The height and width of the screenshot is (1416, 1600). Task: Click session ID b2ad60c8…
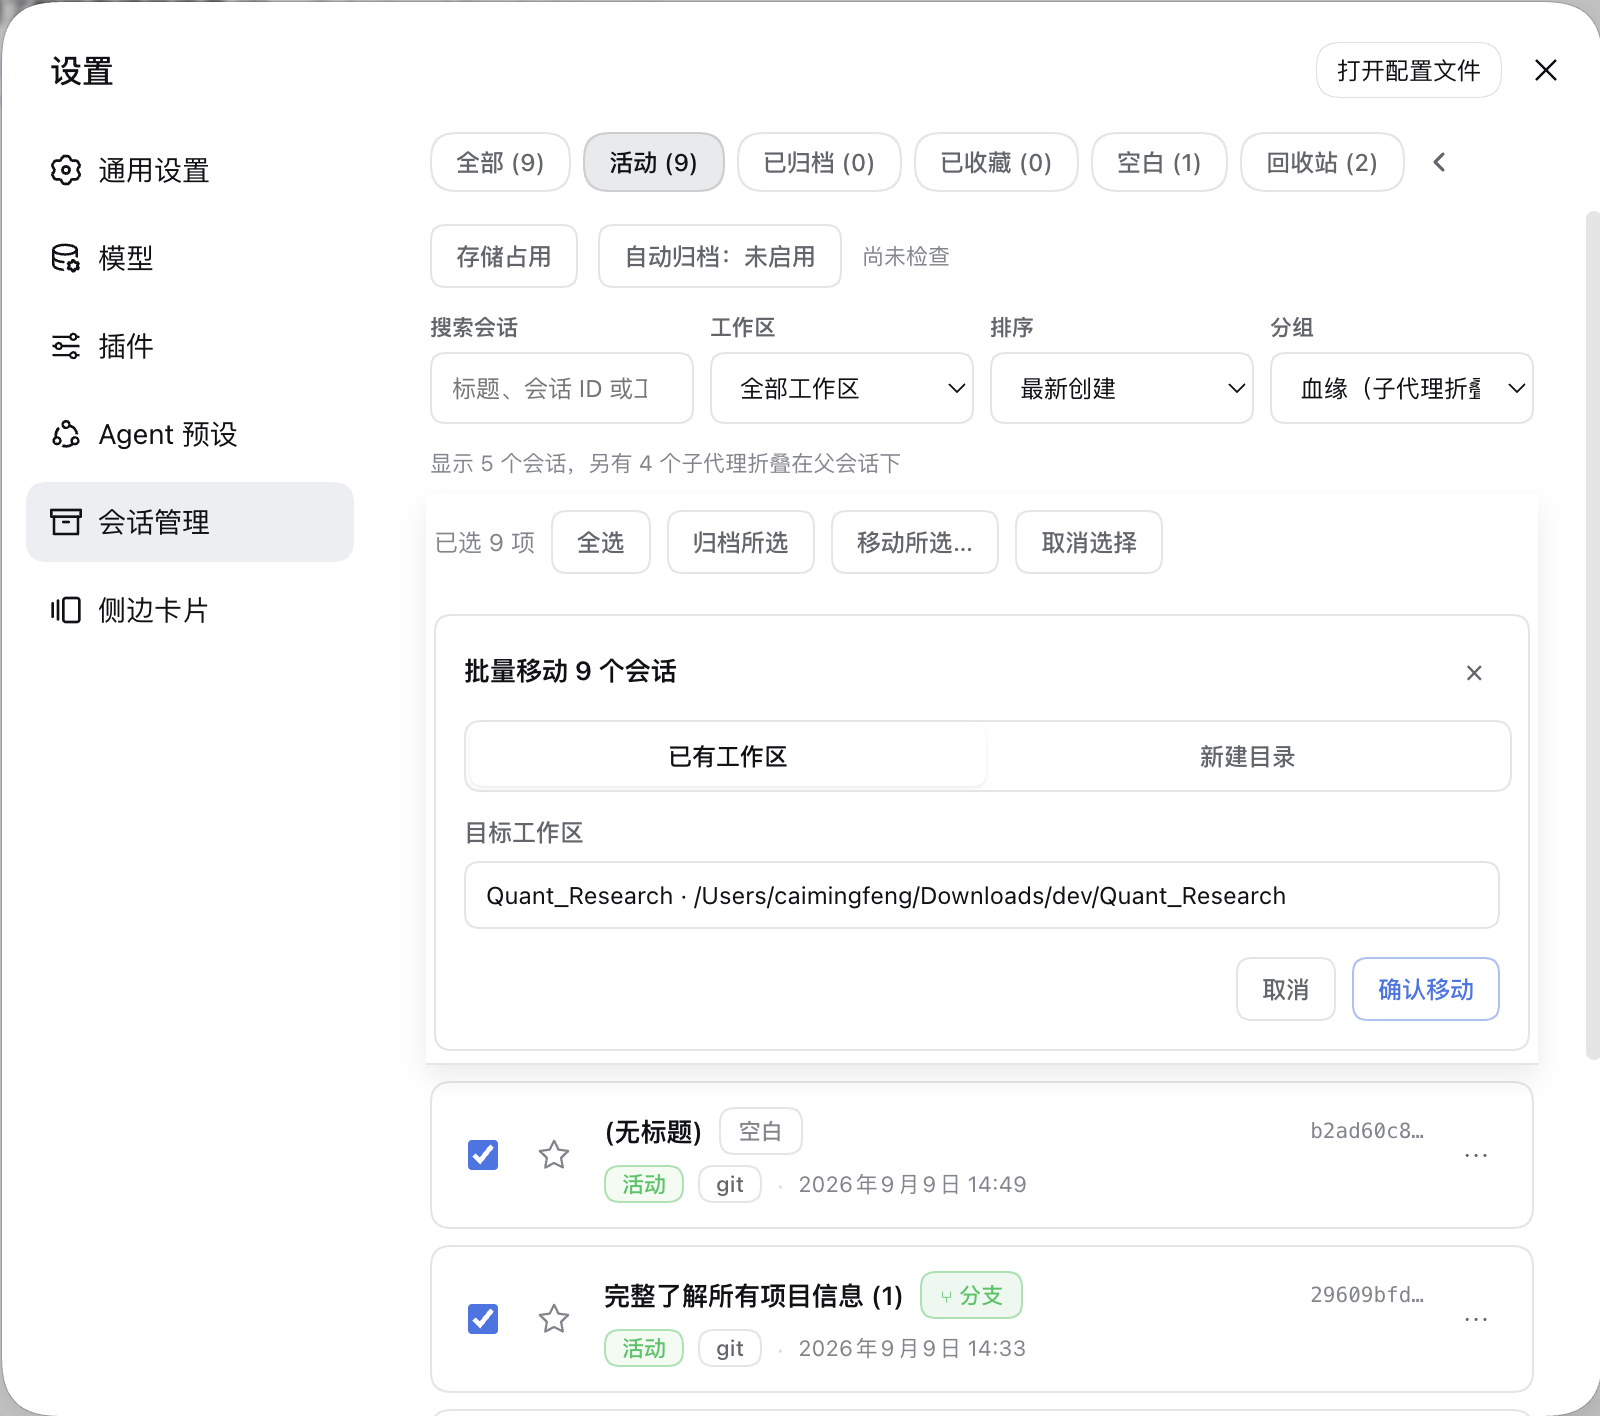pyautogui.click(x=1367, y=1131)
